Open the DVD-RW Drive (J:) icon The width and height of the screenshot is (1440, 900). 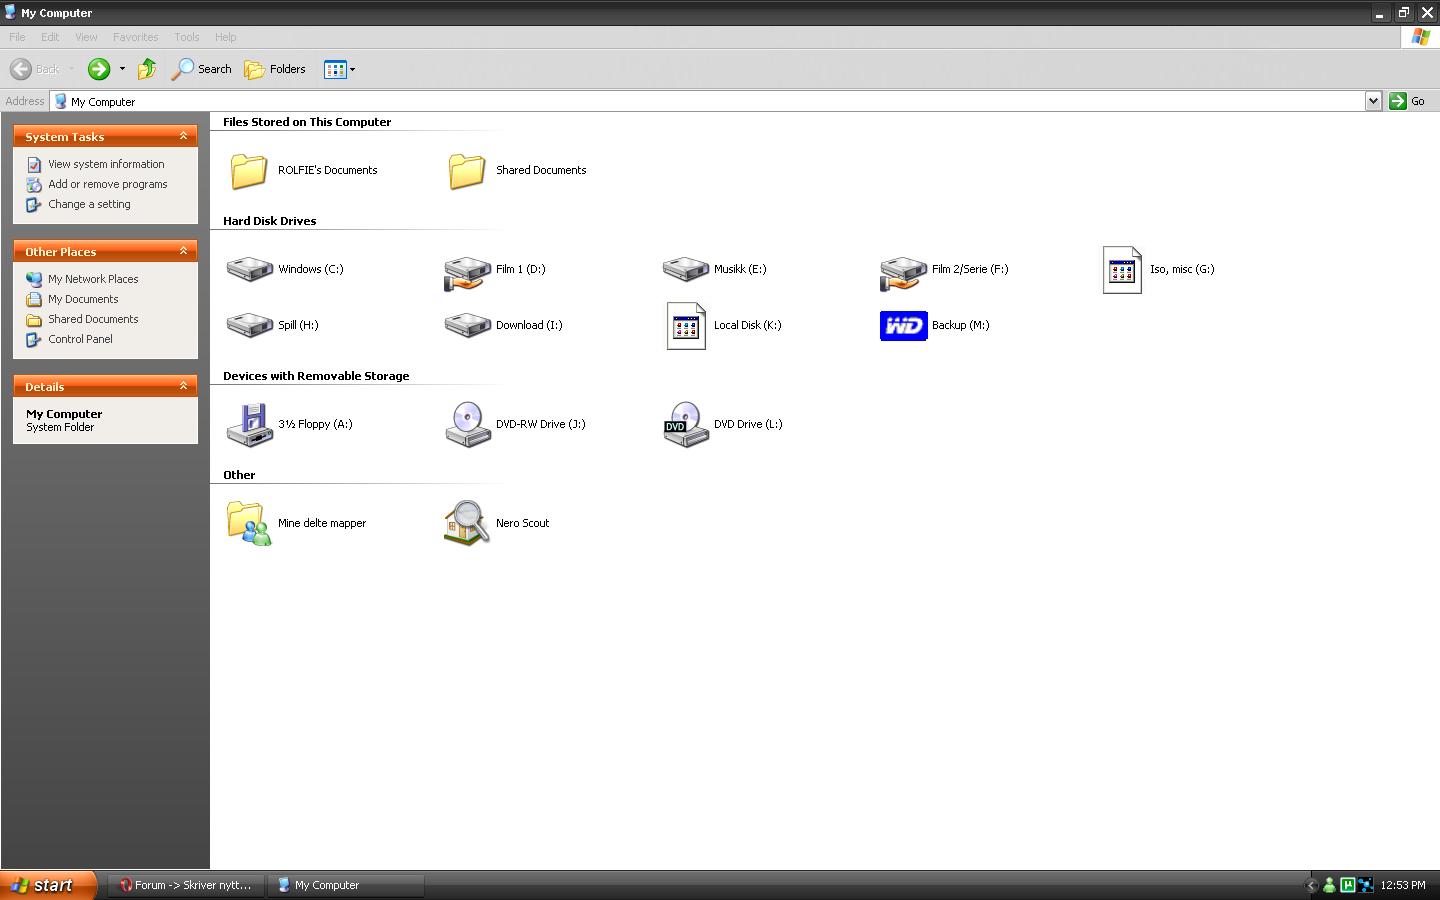pos(467,424)
